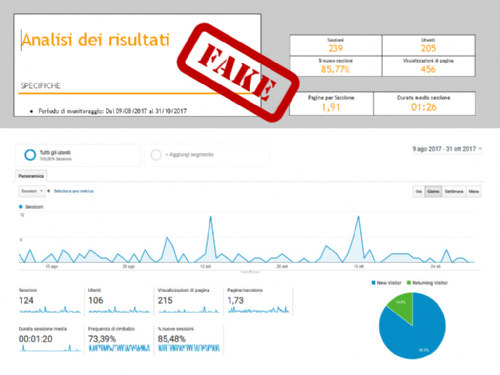Click the SPECIFICHE heading
The width and height of the screenshot is (500, 375).
click(x=41, y=86)
